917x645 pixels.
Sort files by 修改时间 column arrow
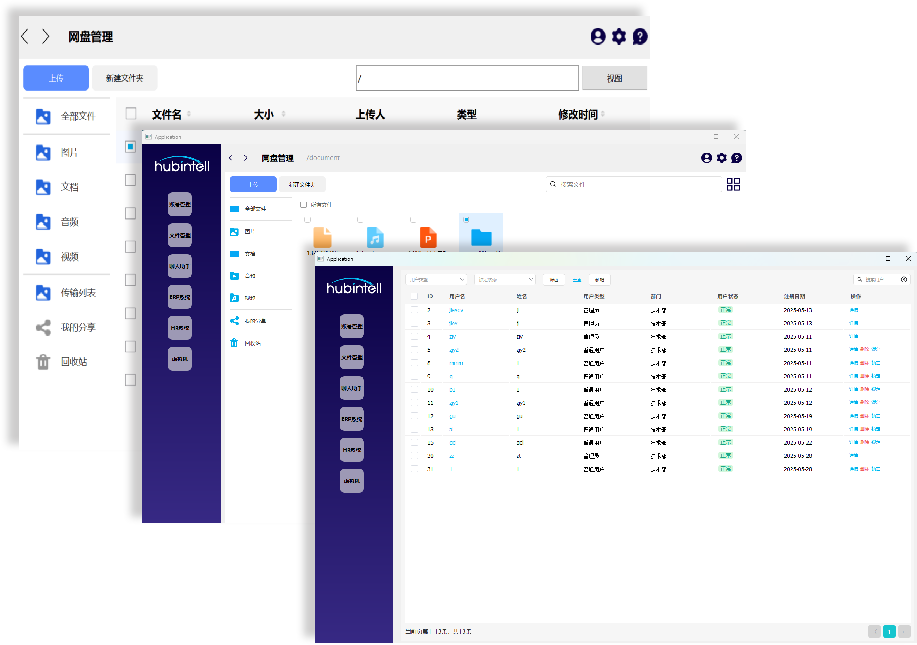tap(602, 115)
